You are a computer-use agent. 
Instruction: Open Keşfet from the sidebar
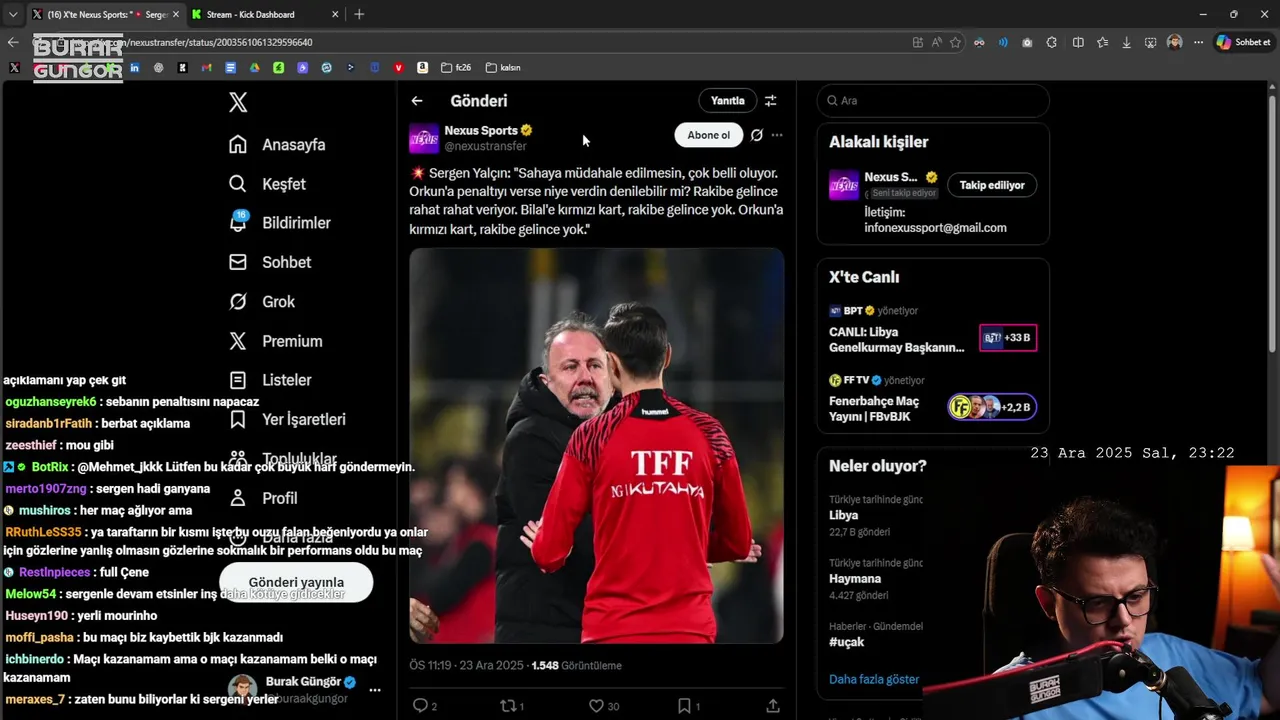(267, 184)
